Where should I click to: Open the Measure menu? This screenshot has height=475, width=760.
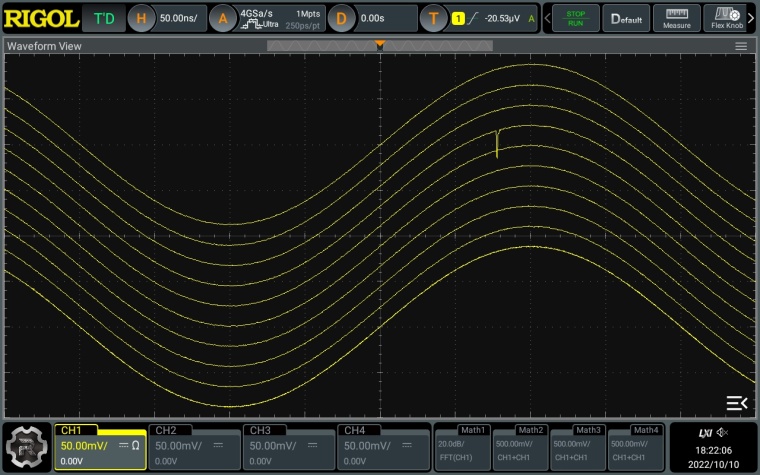[677, 18]
